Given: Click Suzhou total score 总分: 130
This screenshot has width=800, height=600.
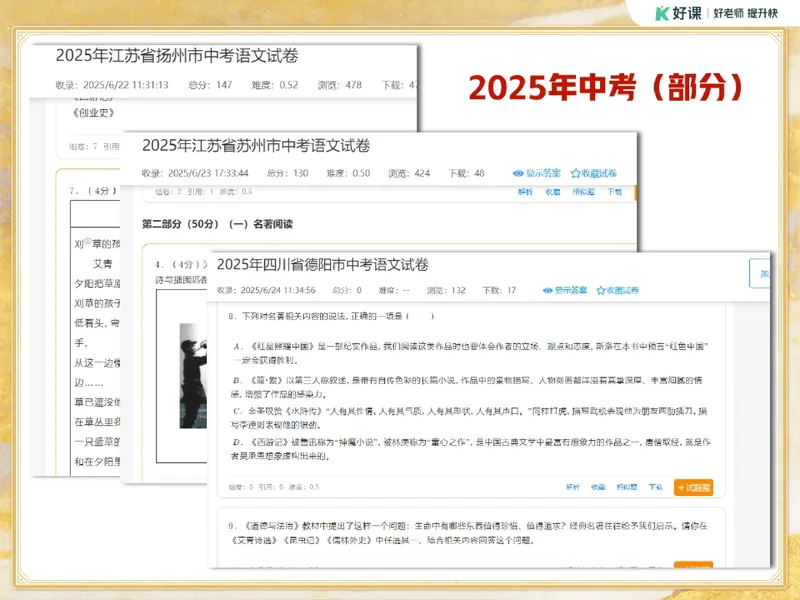Looking at the screenshot, I should [288, 173].
